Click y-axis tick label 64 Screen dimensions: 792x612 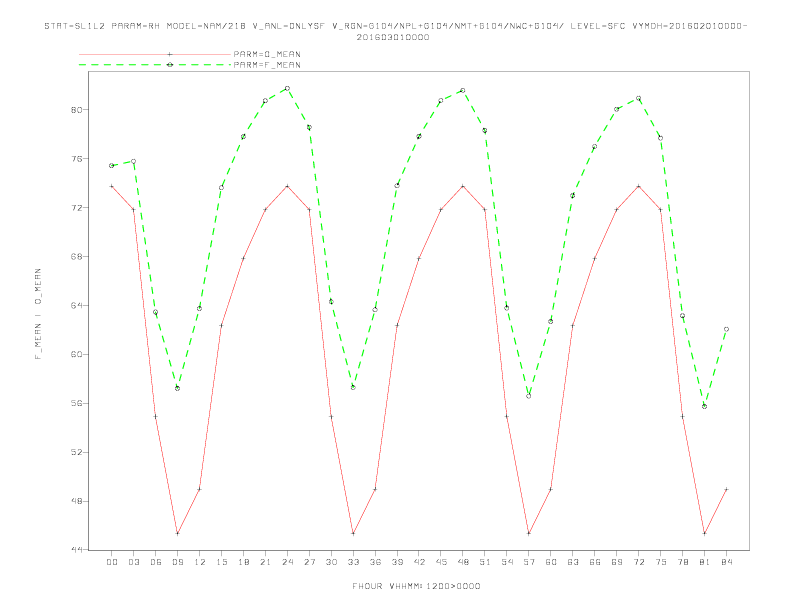pos(77,305)
